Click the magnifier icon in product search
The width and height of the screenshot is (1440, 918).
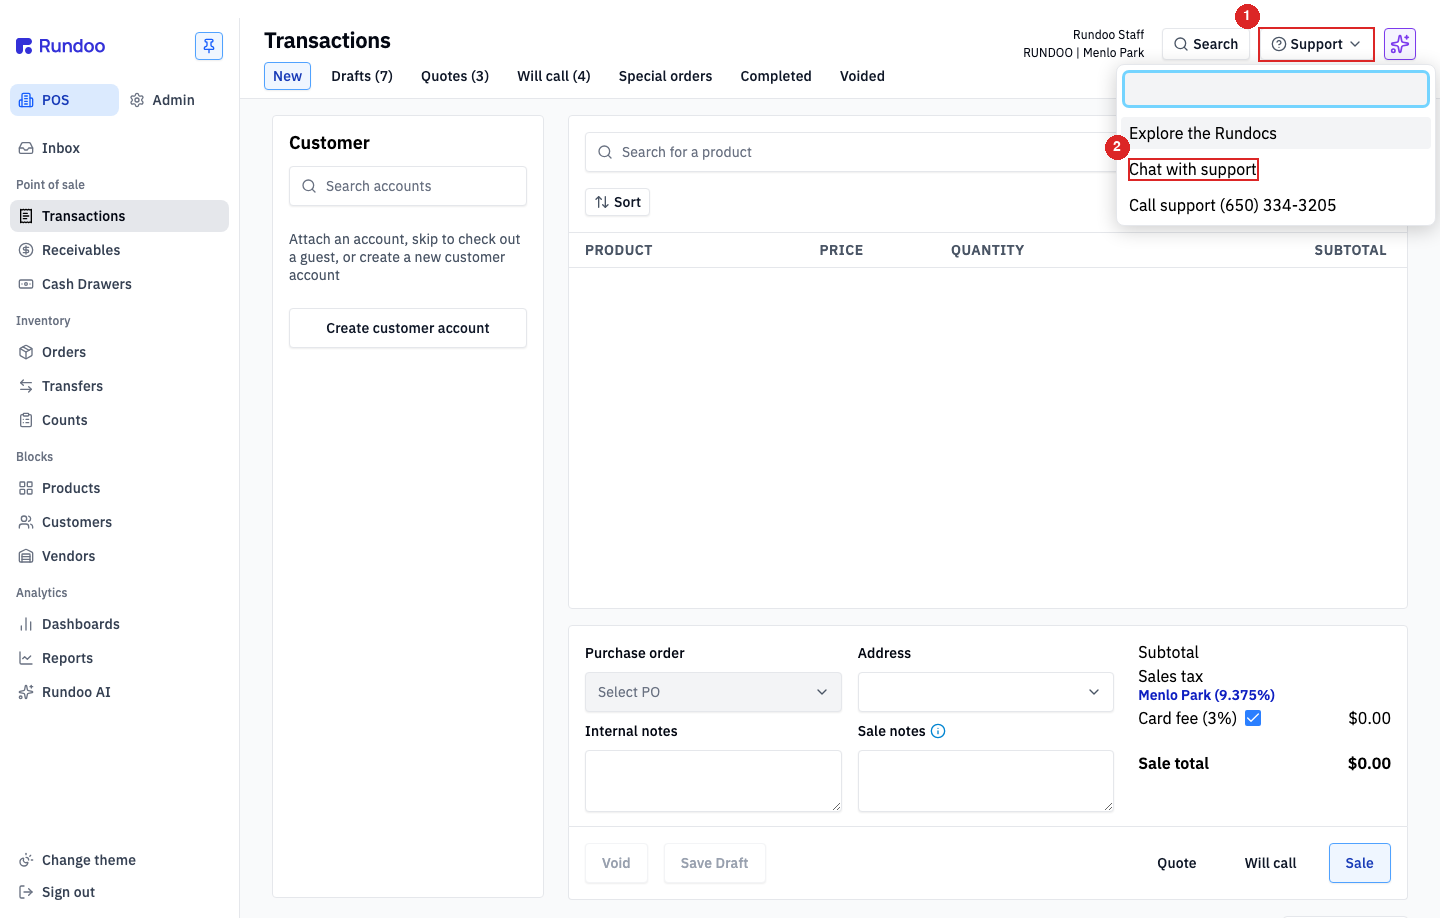point(605,152)
